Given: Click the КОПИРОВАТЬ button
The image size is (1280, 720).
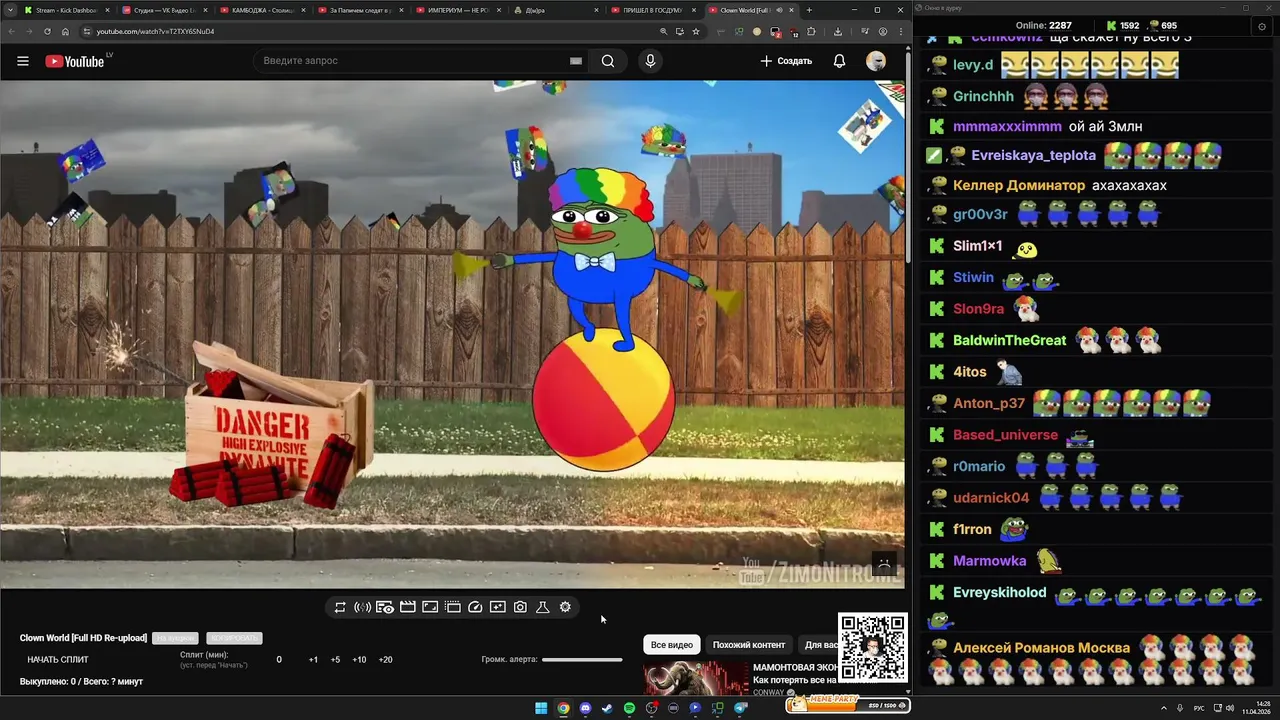Looking at the screenshot, I should [x=234, y=638].
